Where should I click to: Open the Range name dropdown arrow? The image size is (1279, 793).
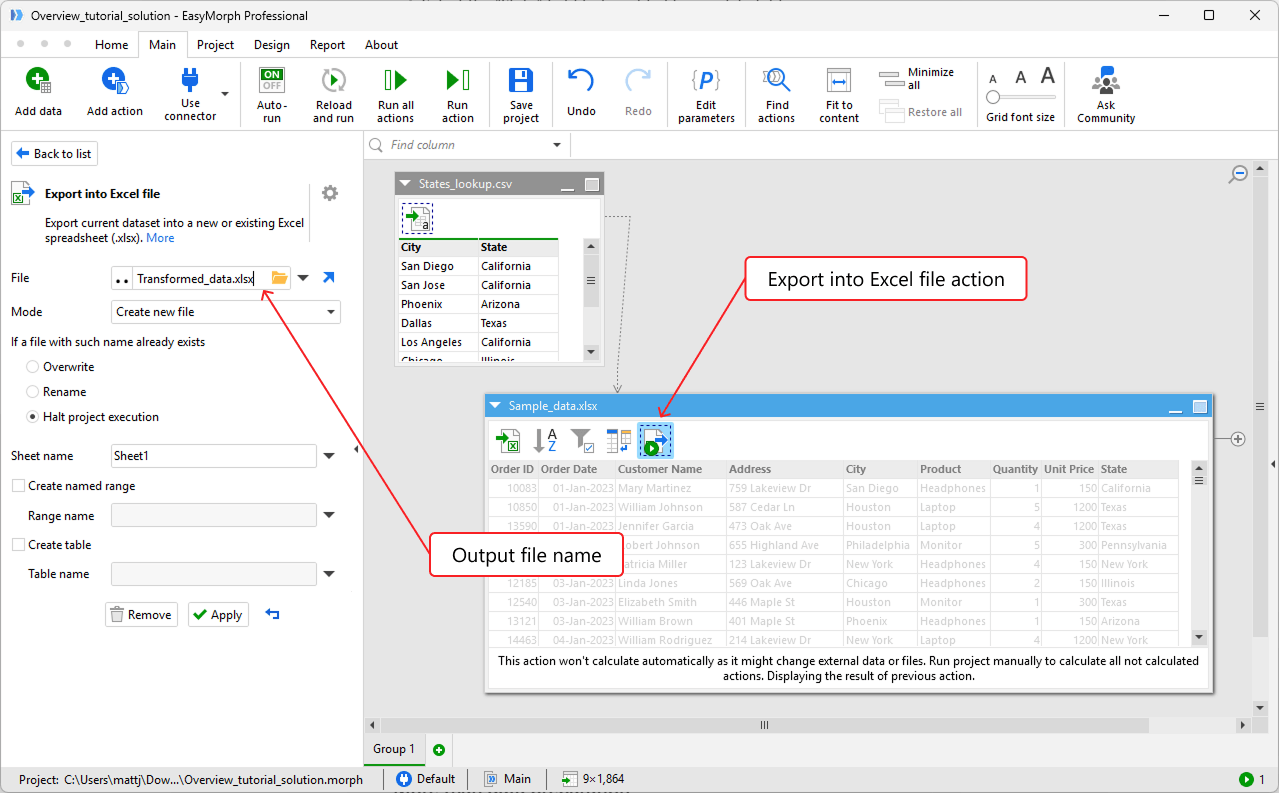(329, 516)
